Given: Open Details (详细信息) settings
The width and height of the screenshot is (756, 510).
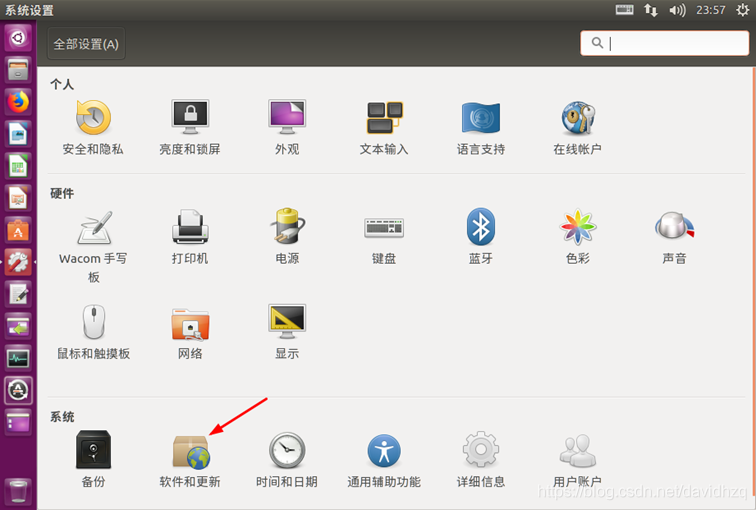Looking at the screenshot, I should pos(481,459).
